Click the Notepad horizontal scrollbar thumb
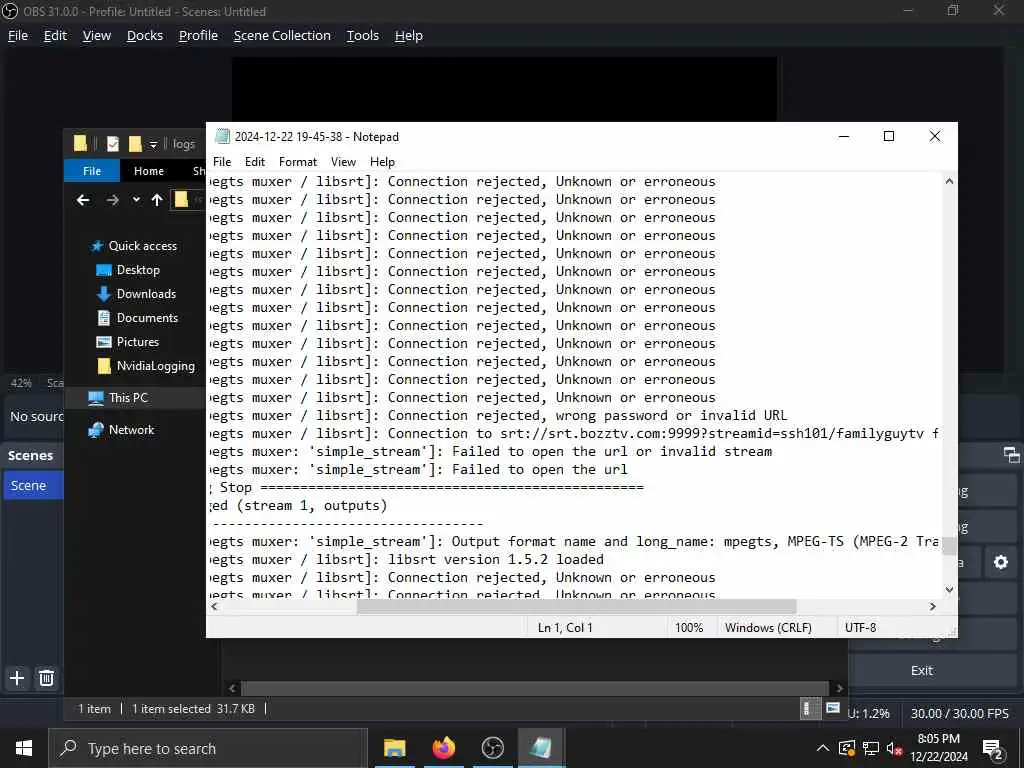Screen dimensions: 1024x768 click(x=576, y=607)
